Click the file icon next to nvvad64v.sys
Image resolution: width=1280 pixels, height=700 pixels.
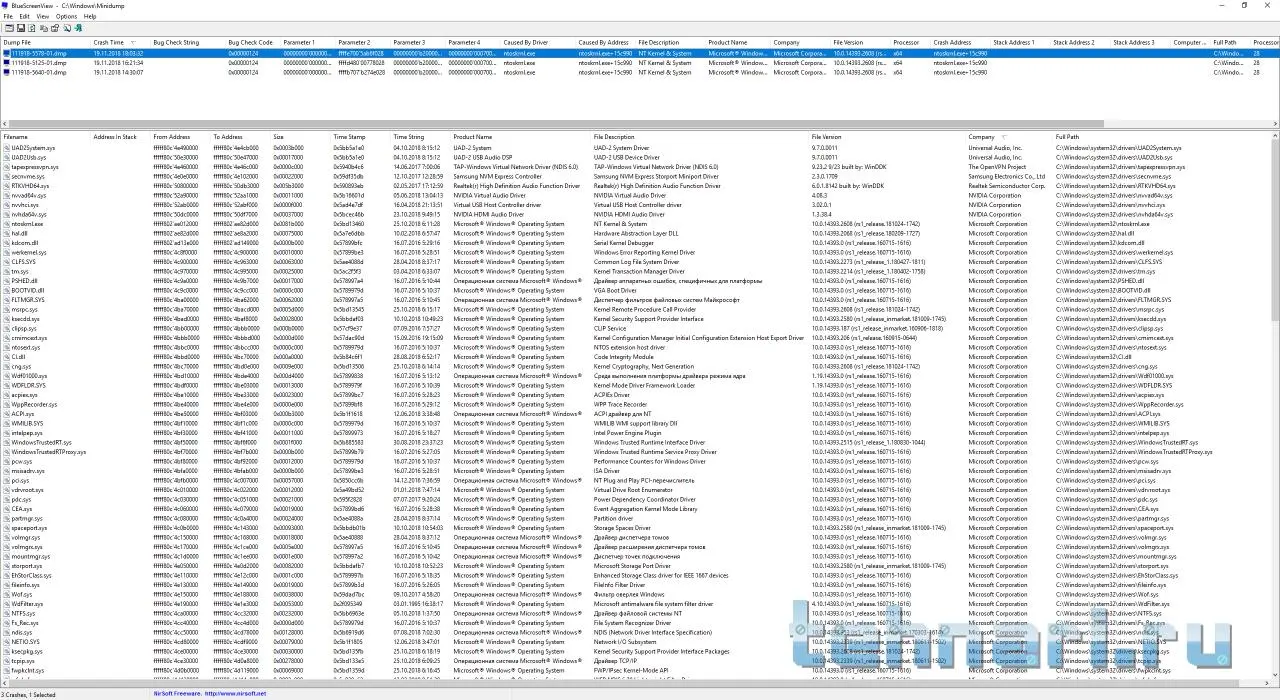coord(6,195)
